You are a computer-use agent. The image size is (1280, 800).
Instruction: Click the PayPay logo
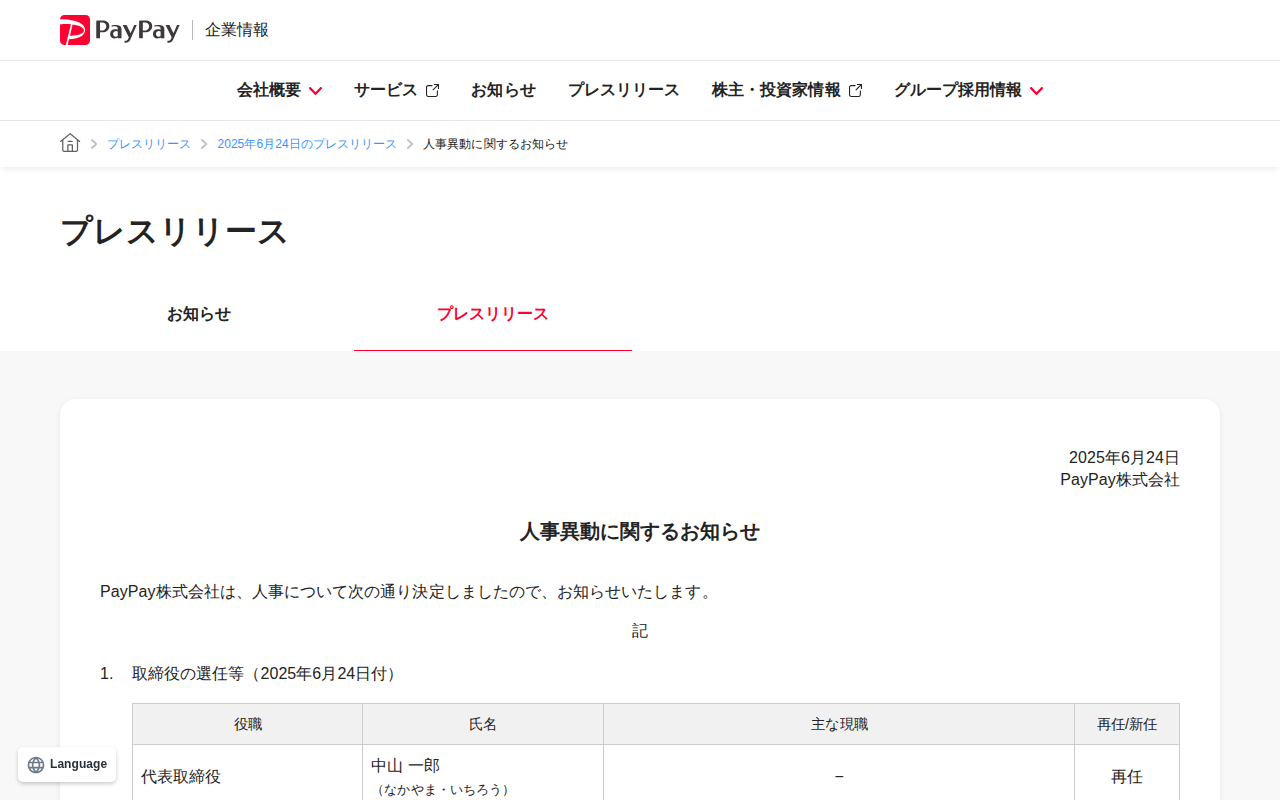point(119,30)
